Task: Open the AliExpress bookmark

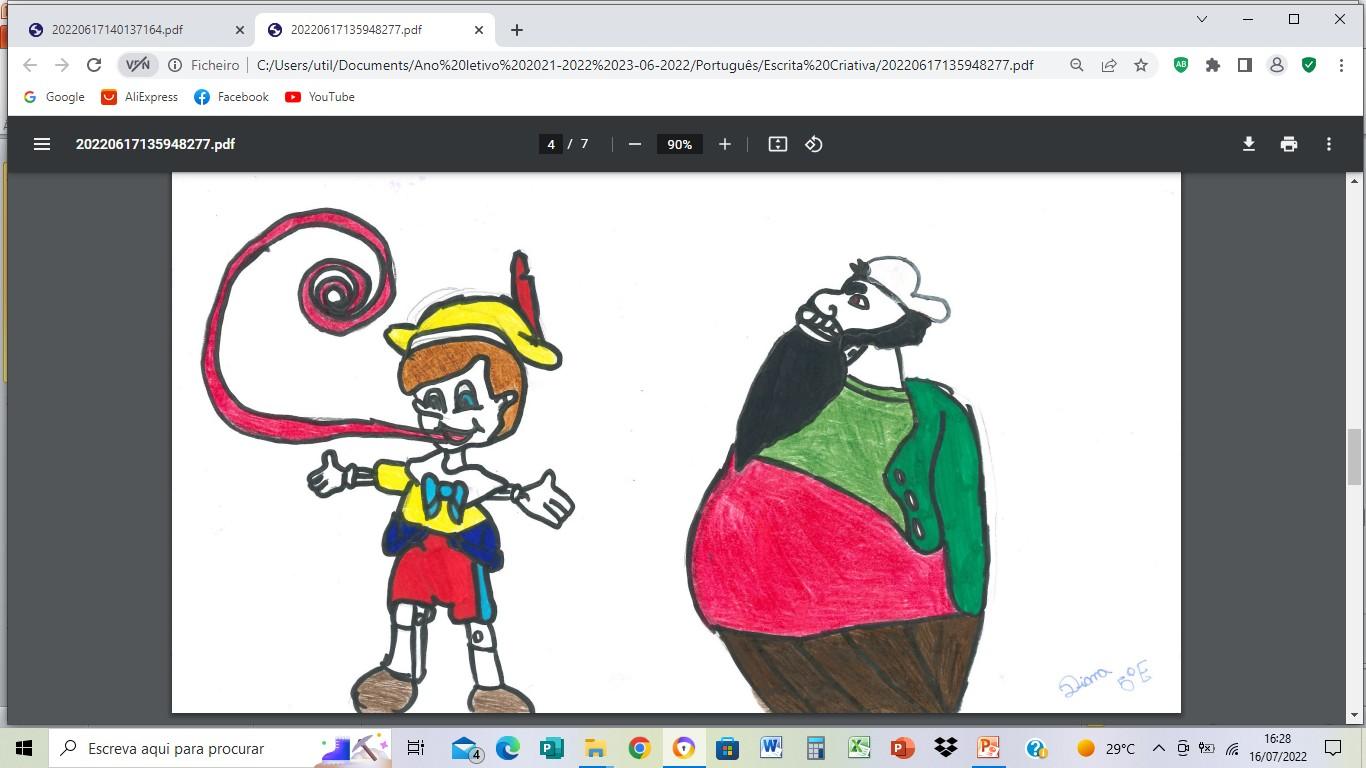Action: click(x=139, y=97)
